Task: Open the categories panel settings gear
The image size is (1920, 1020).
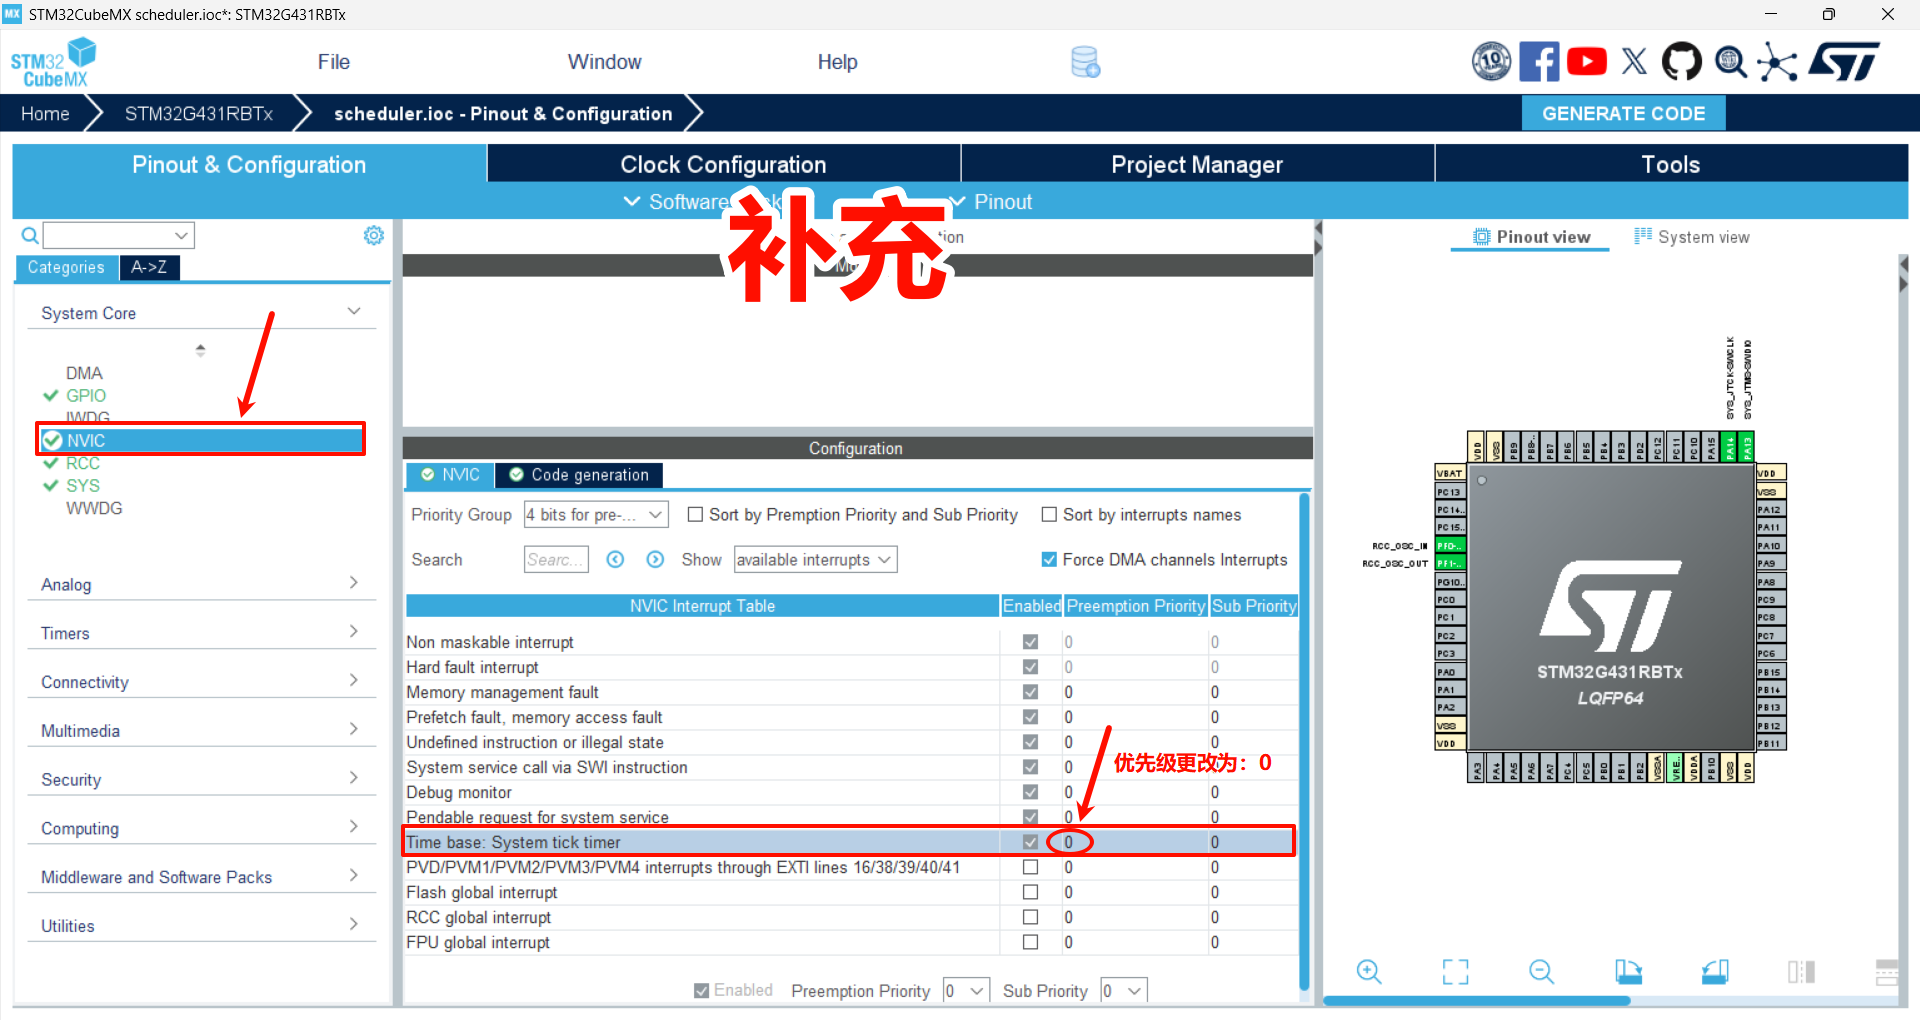Action: click(x=374, y=235)
